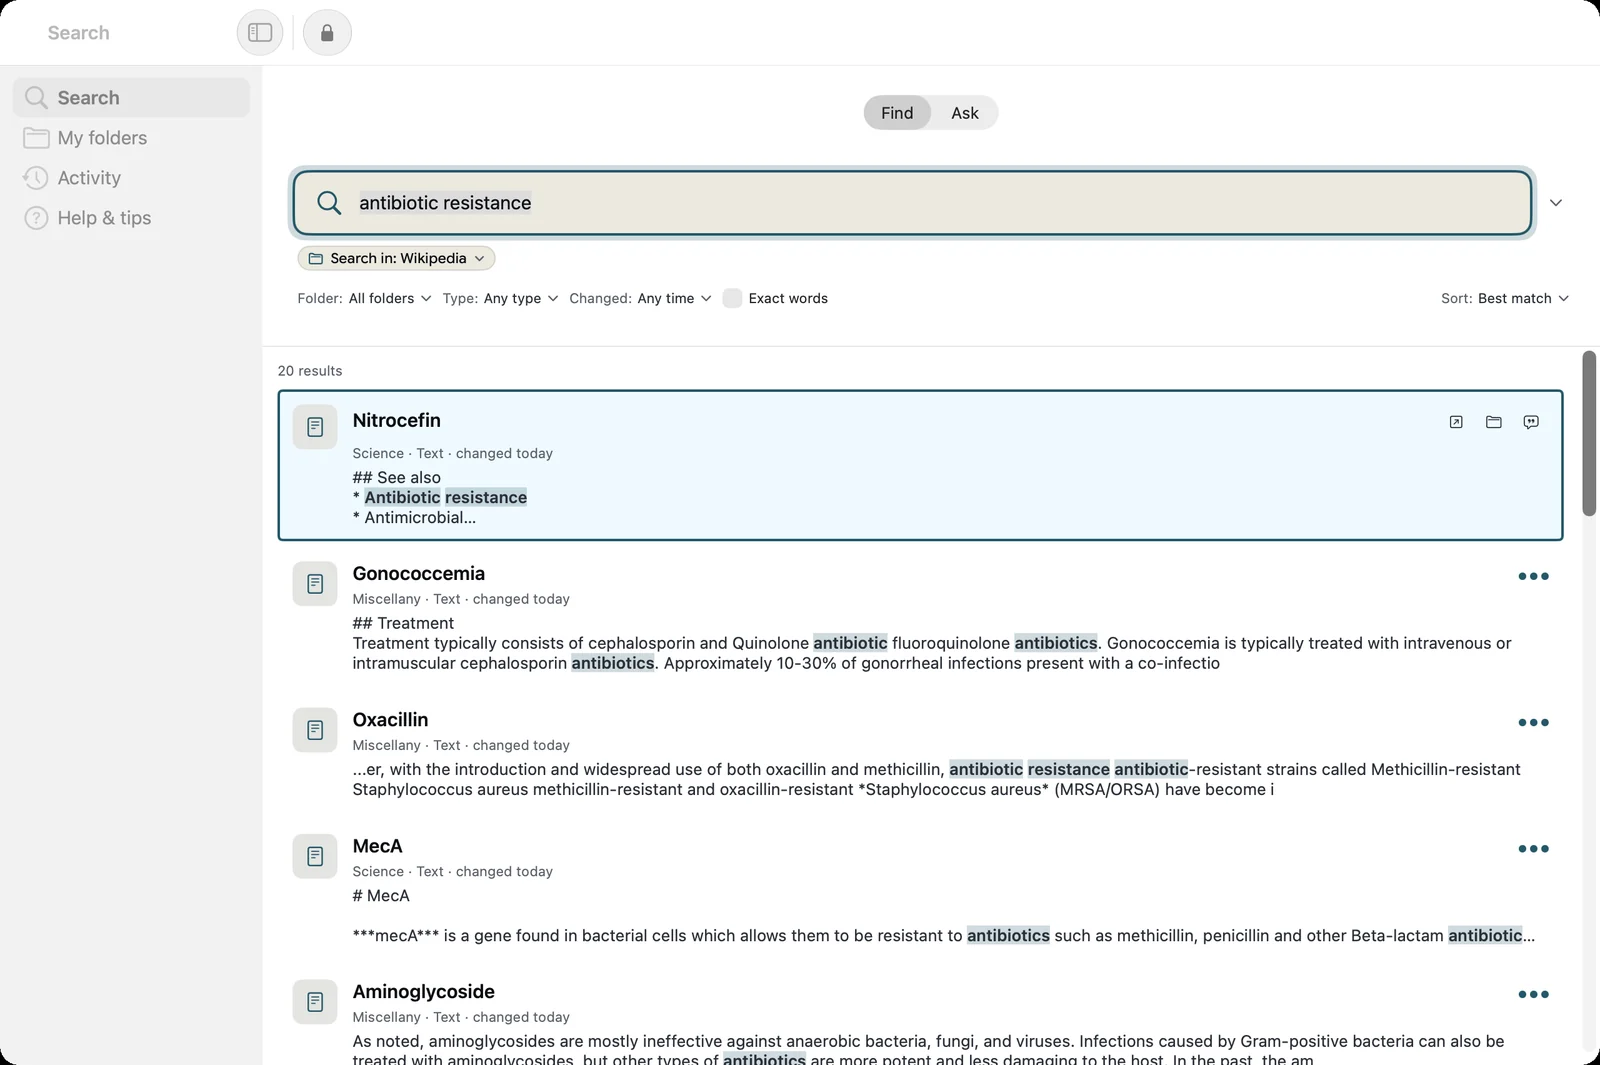Click the MecA document icon
This screenshot has width=1600, height=1065.
315,856
